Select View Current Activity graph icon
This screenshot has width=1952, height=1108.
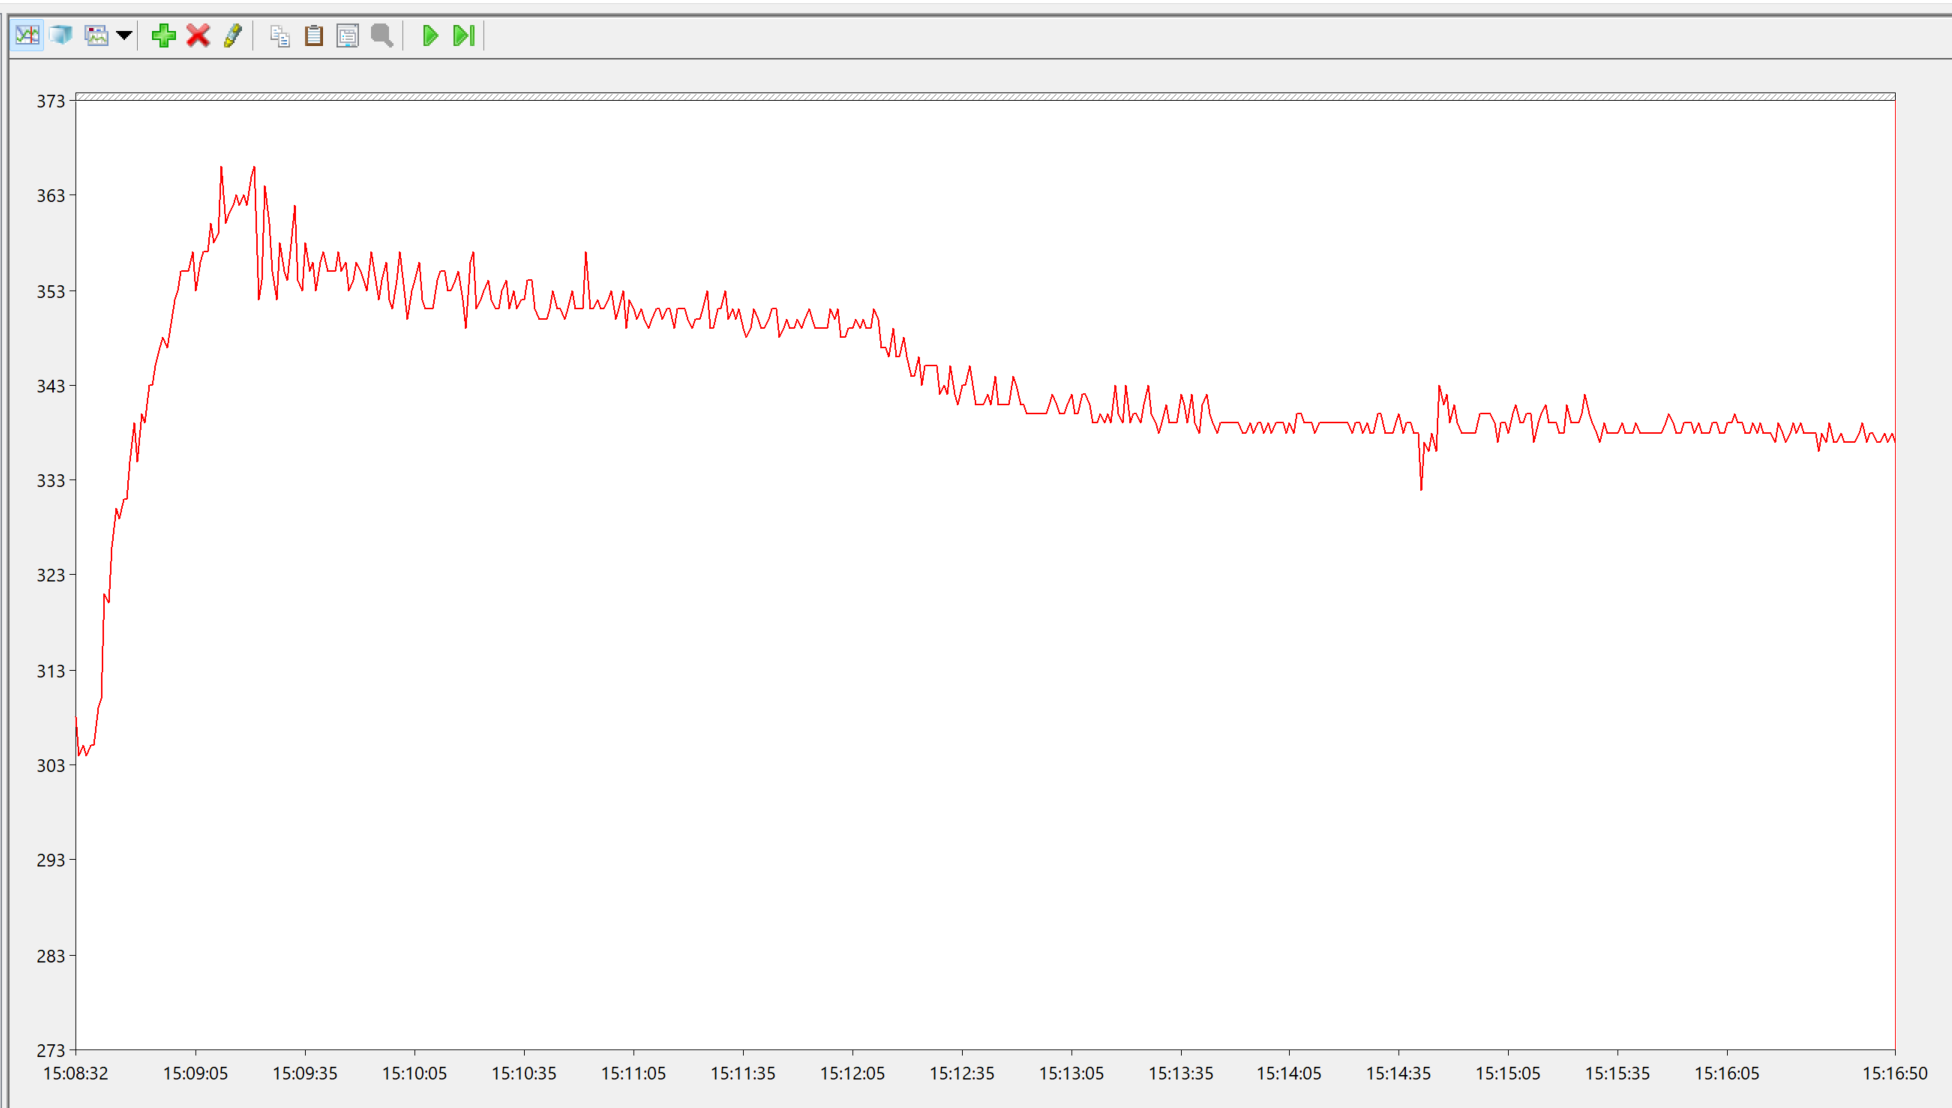tap(27, 36)
